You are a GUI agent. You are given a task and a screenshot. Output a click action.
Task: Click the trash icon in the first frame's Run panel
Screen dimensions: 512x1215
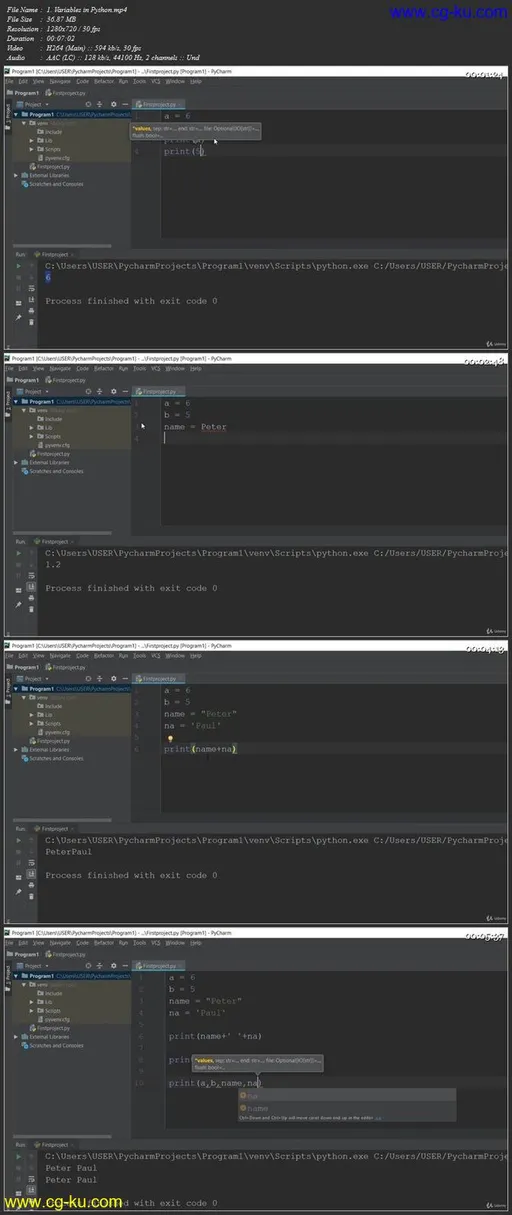[32, 321]
